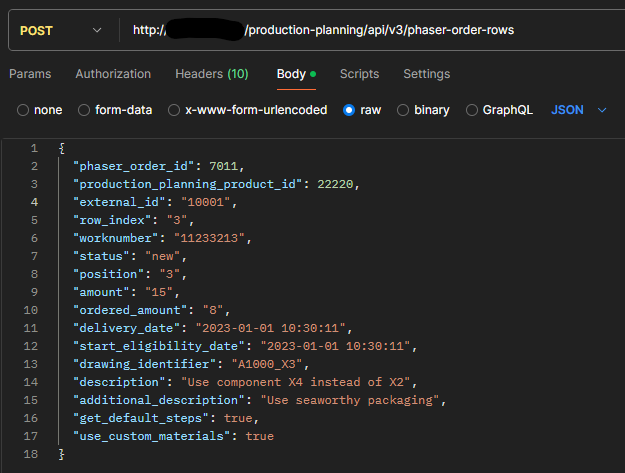The width and height of the screenshot is (625, 473).
Task: Click the "additional_description" key
Action: coord(159,400)
